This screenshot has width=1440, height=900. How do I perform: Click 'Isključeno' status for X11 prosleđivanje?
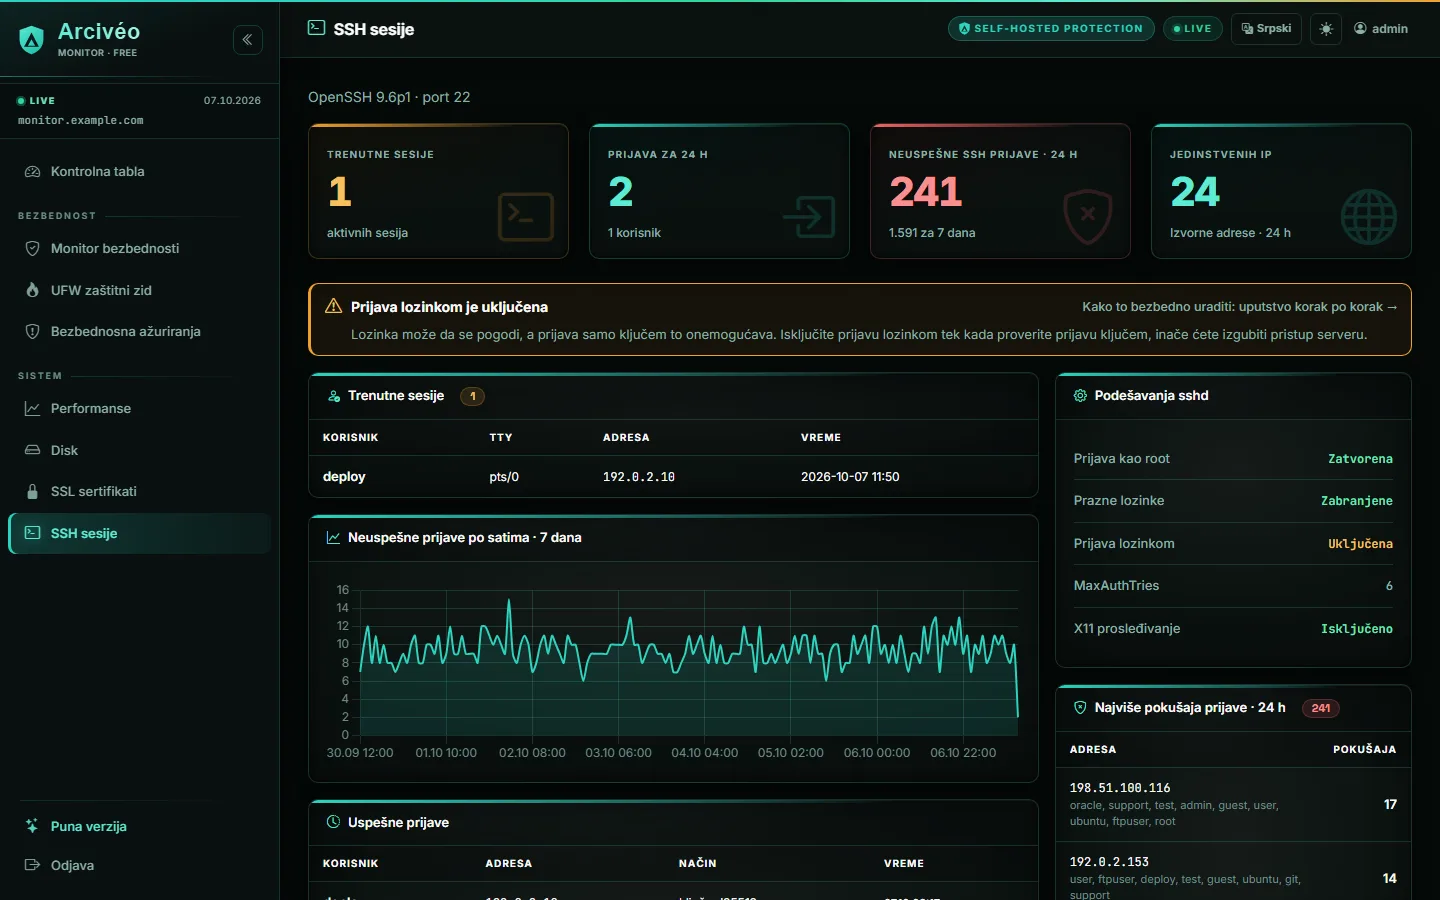point(1357,629)
